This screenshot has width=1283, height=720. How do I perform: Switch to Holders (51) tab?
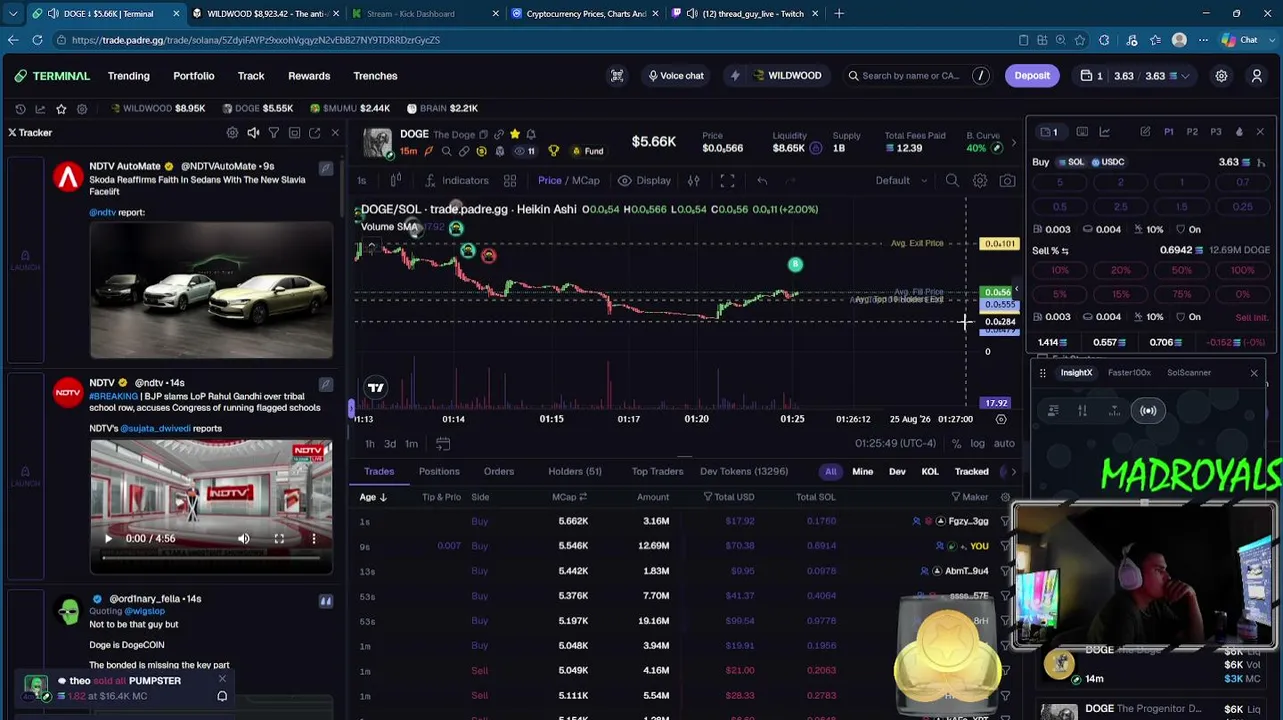click(x=575, y=472)
